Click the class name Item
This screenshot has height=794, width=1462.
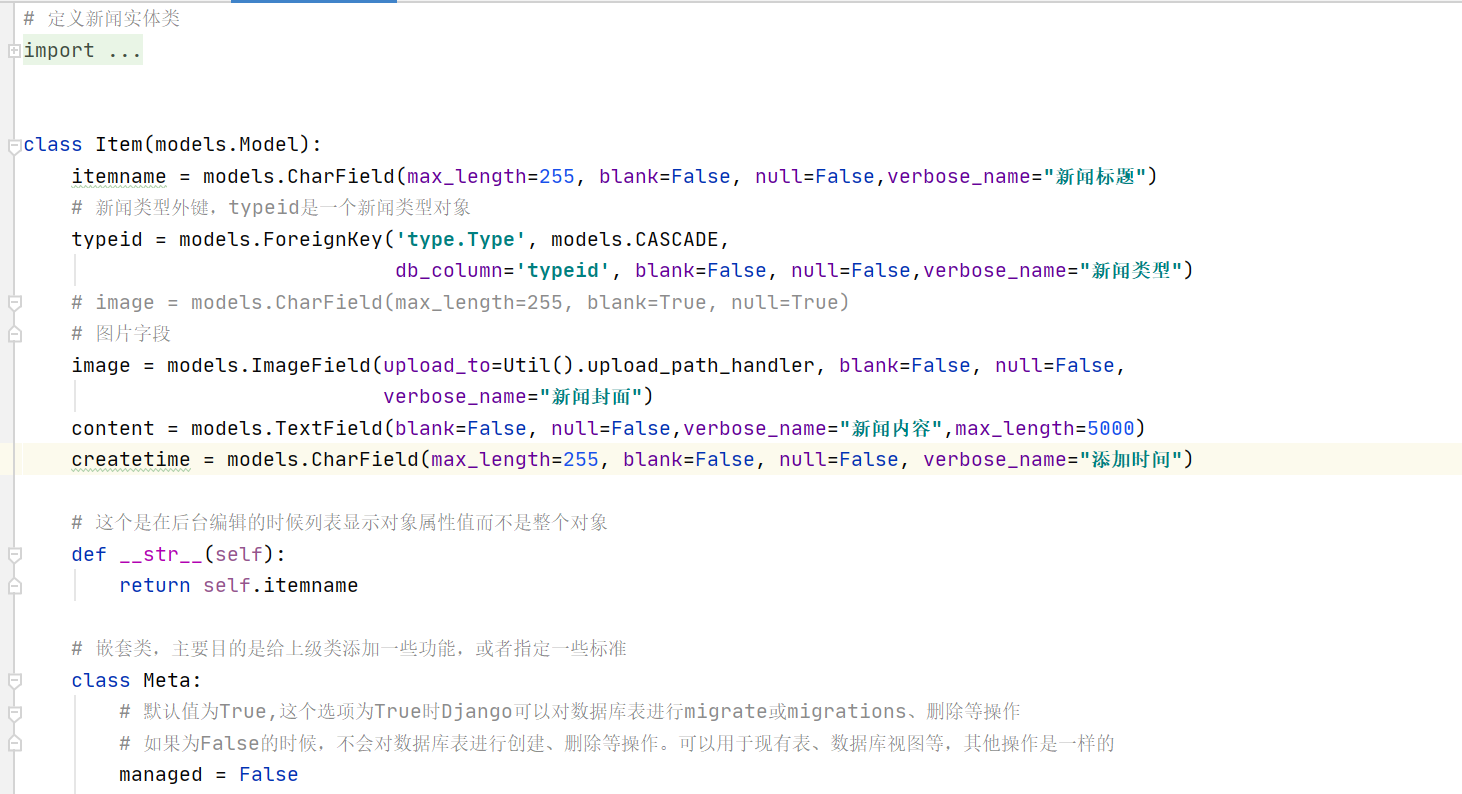[x=119, y=144]
